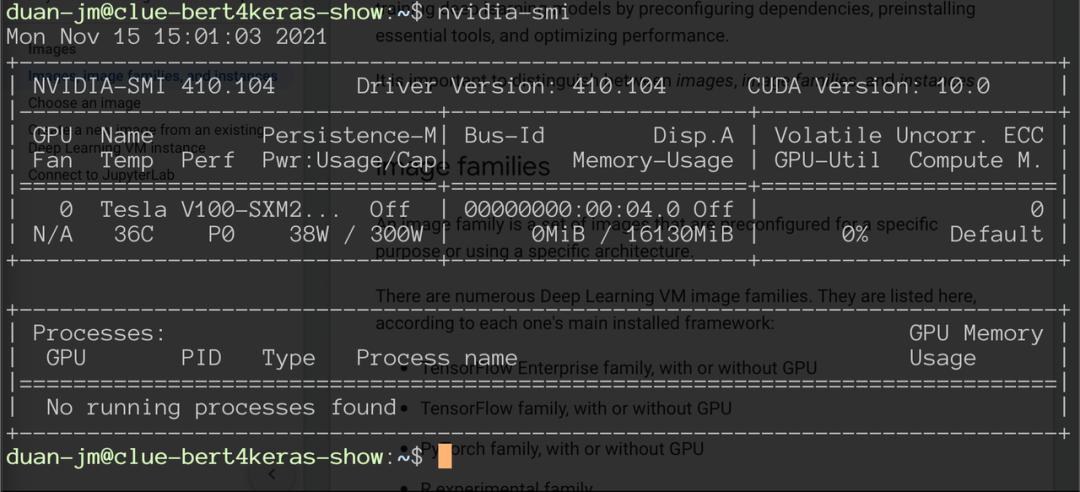The height and width of the screenshot is (492, 1080).
Task: Open the "Choose an image" sidebar link
Action: pyautogui.click(x=84, y=102)
